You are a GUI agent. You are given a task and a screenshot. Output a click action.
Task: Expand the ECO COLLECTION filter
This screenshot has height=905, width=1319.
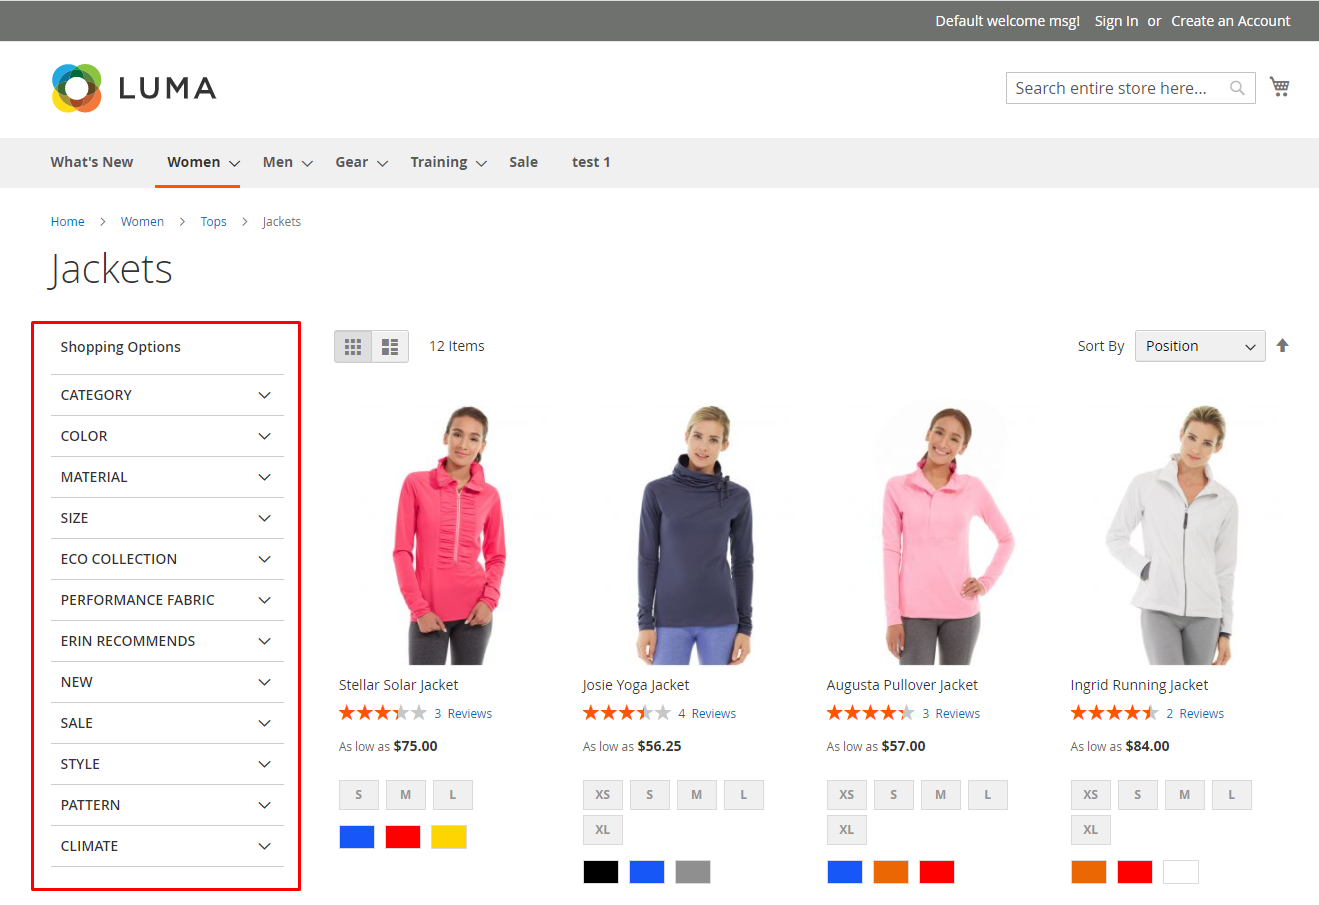pos(166,559)
